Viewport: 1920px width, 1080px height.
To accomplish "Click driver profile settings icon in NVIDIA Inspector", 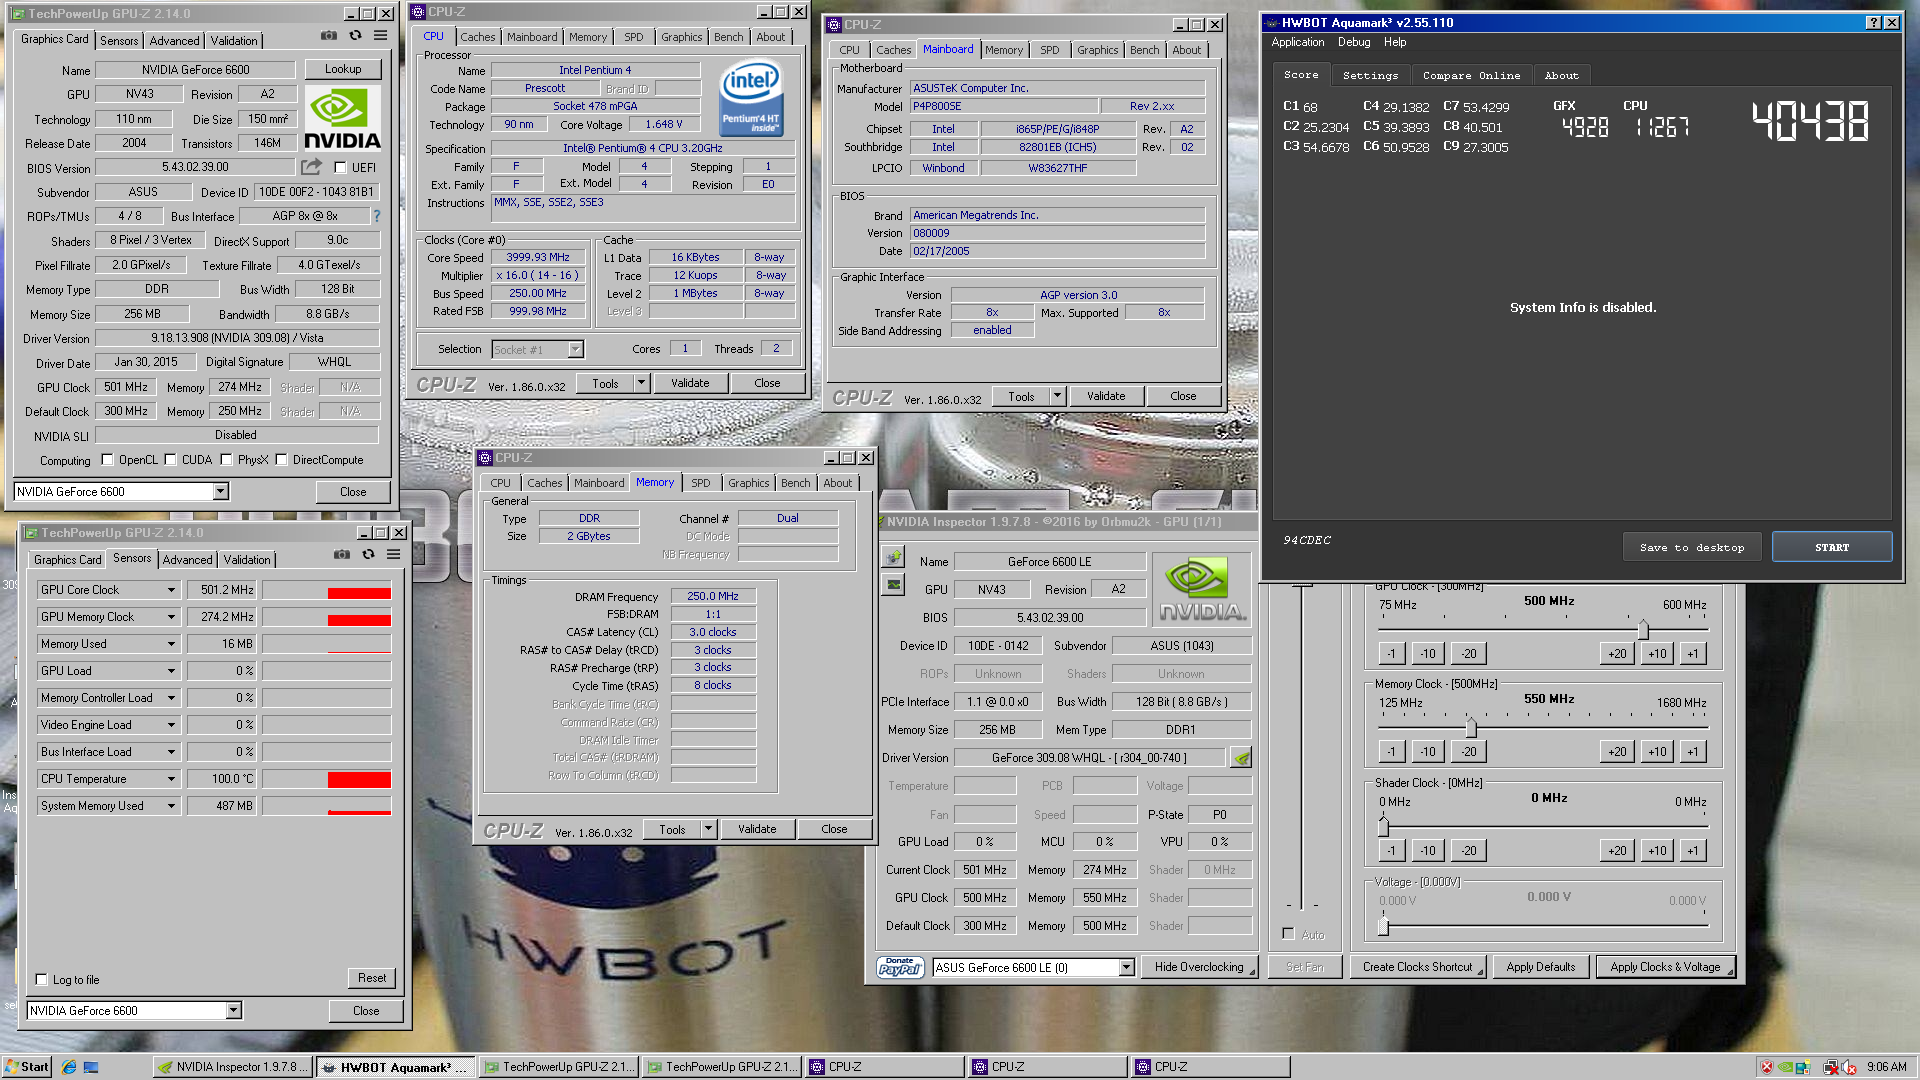I will pyautogui.click(x=1241, y=758).
